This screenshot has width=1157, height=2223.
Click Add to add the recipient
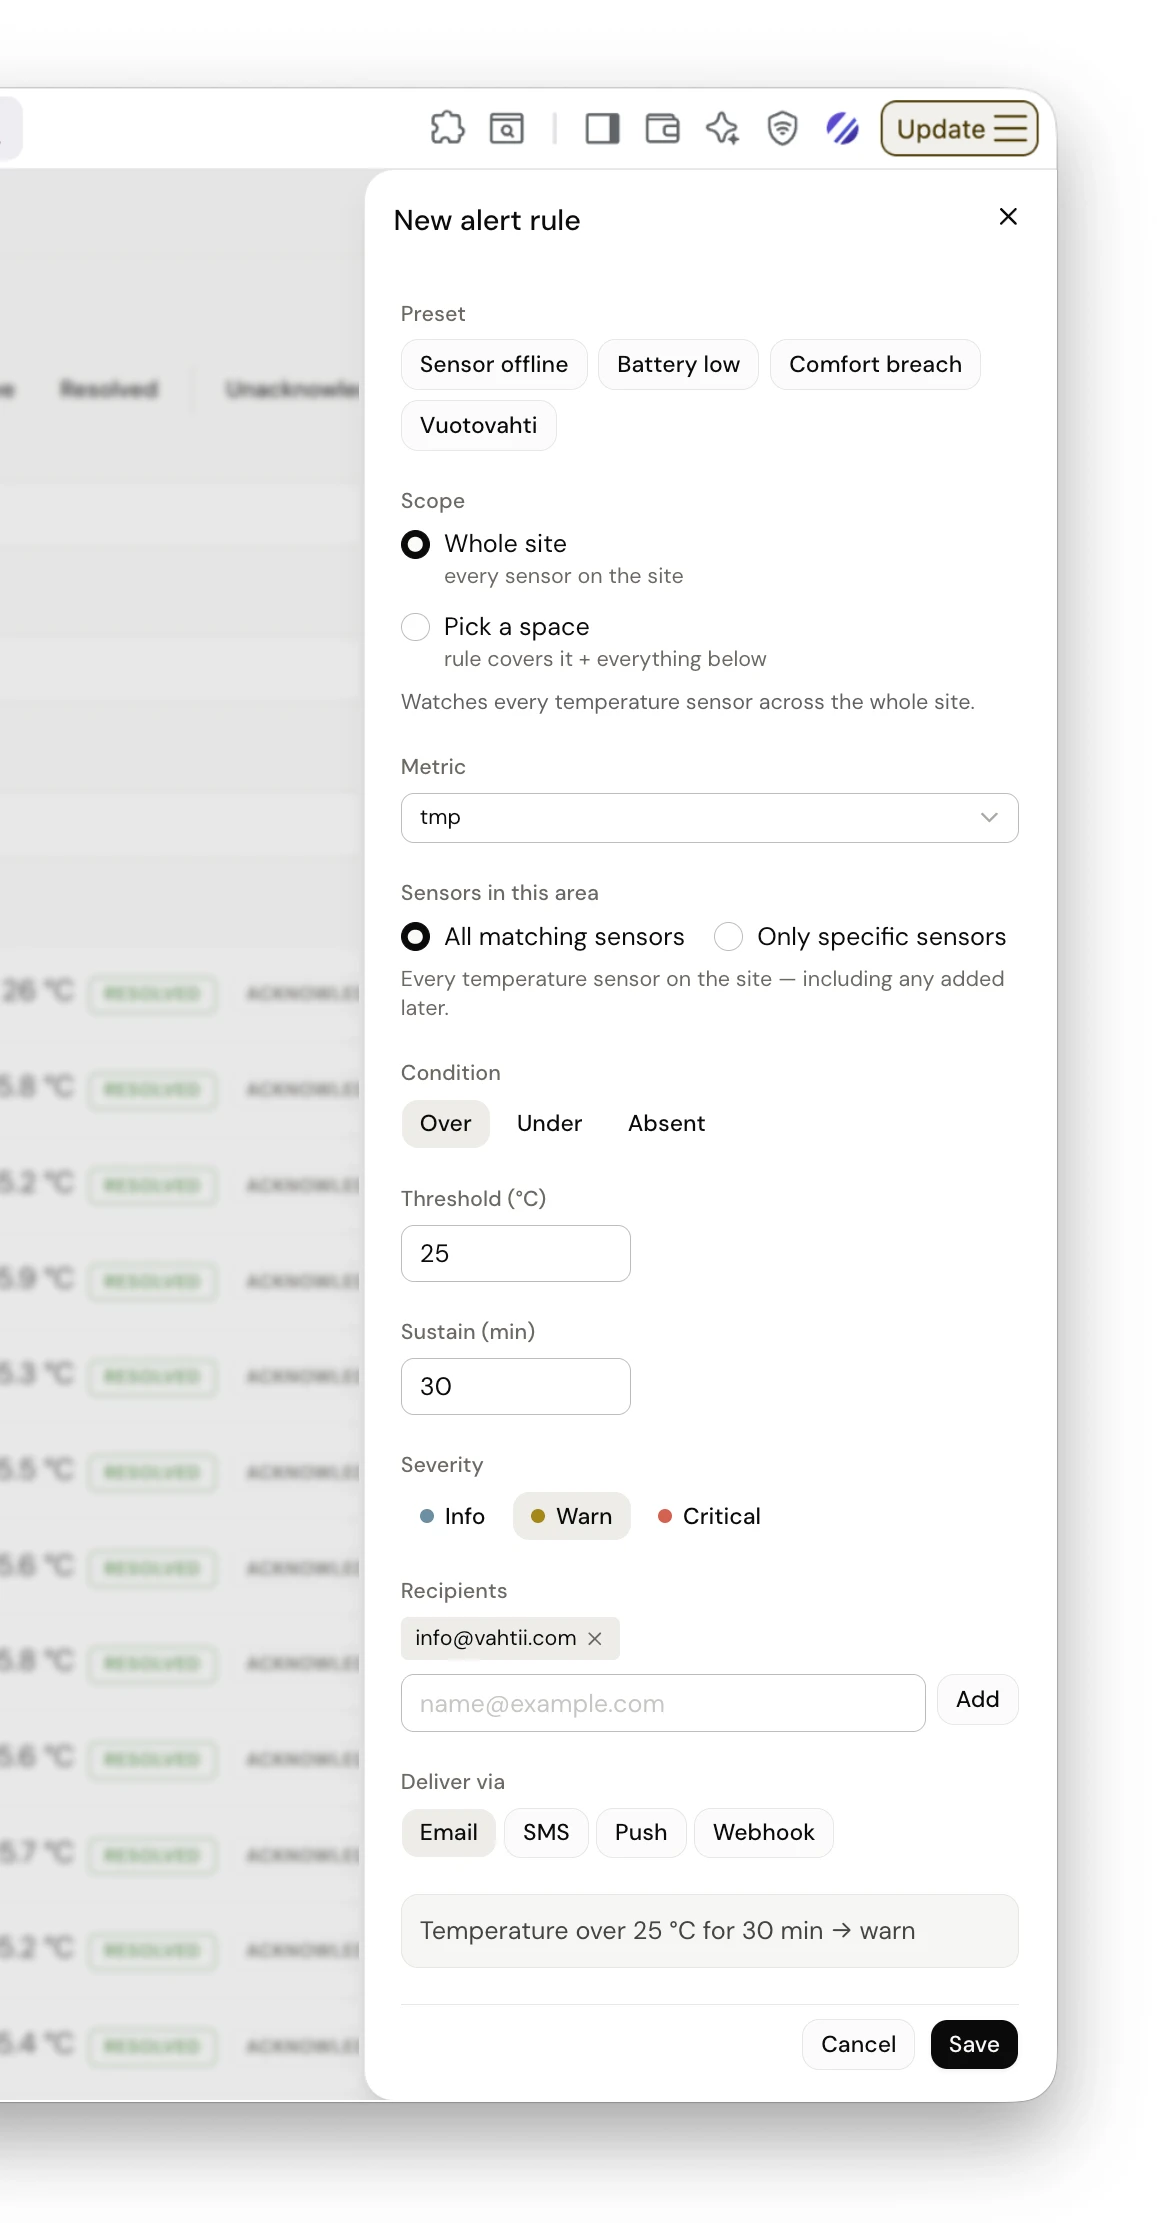977,1700
